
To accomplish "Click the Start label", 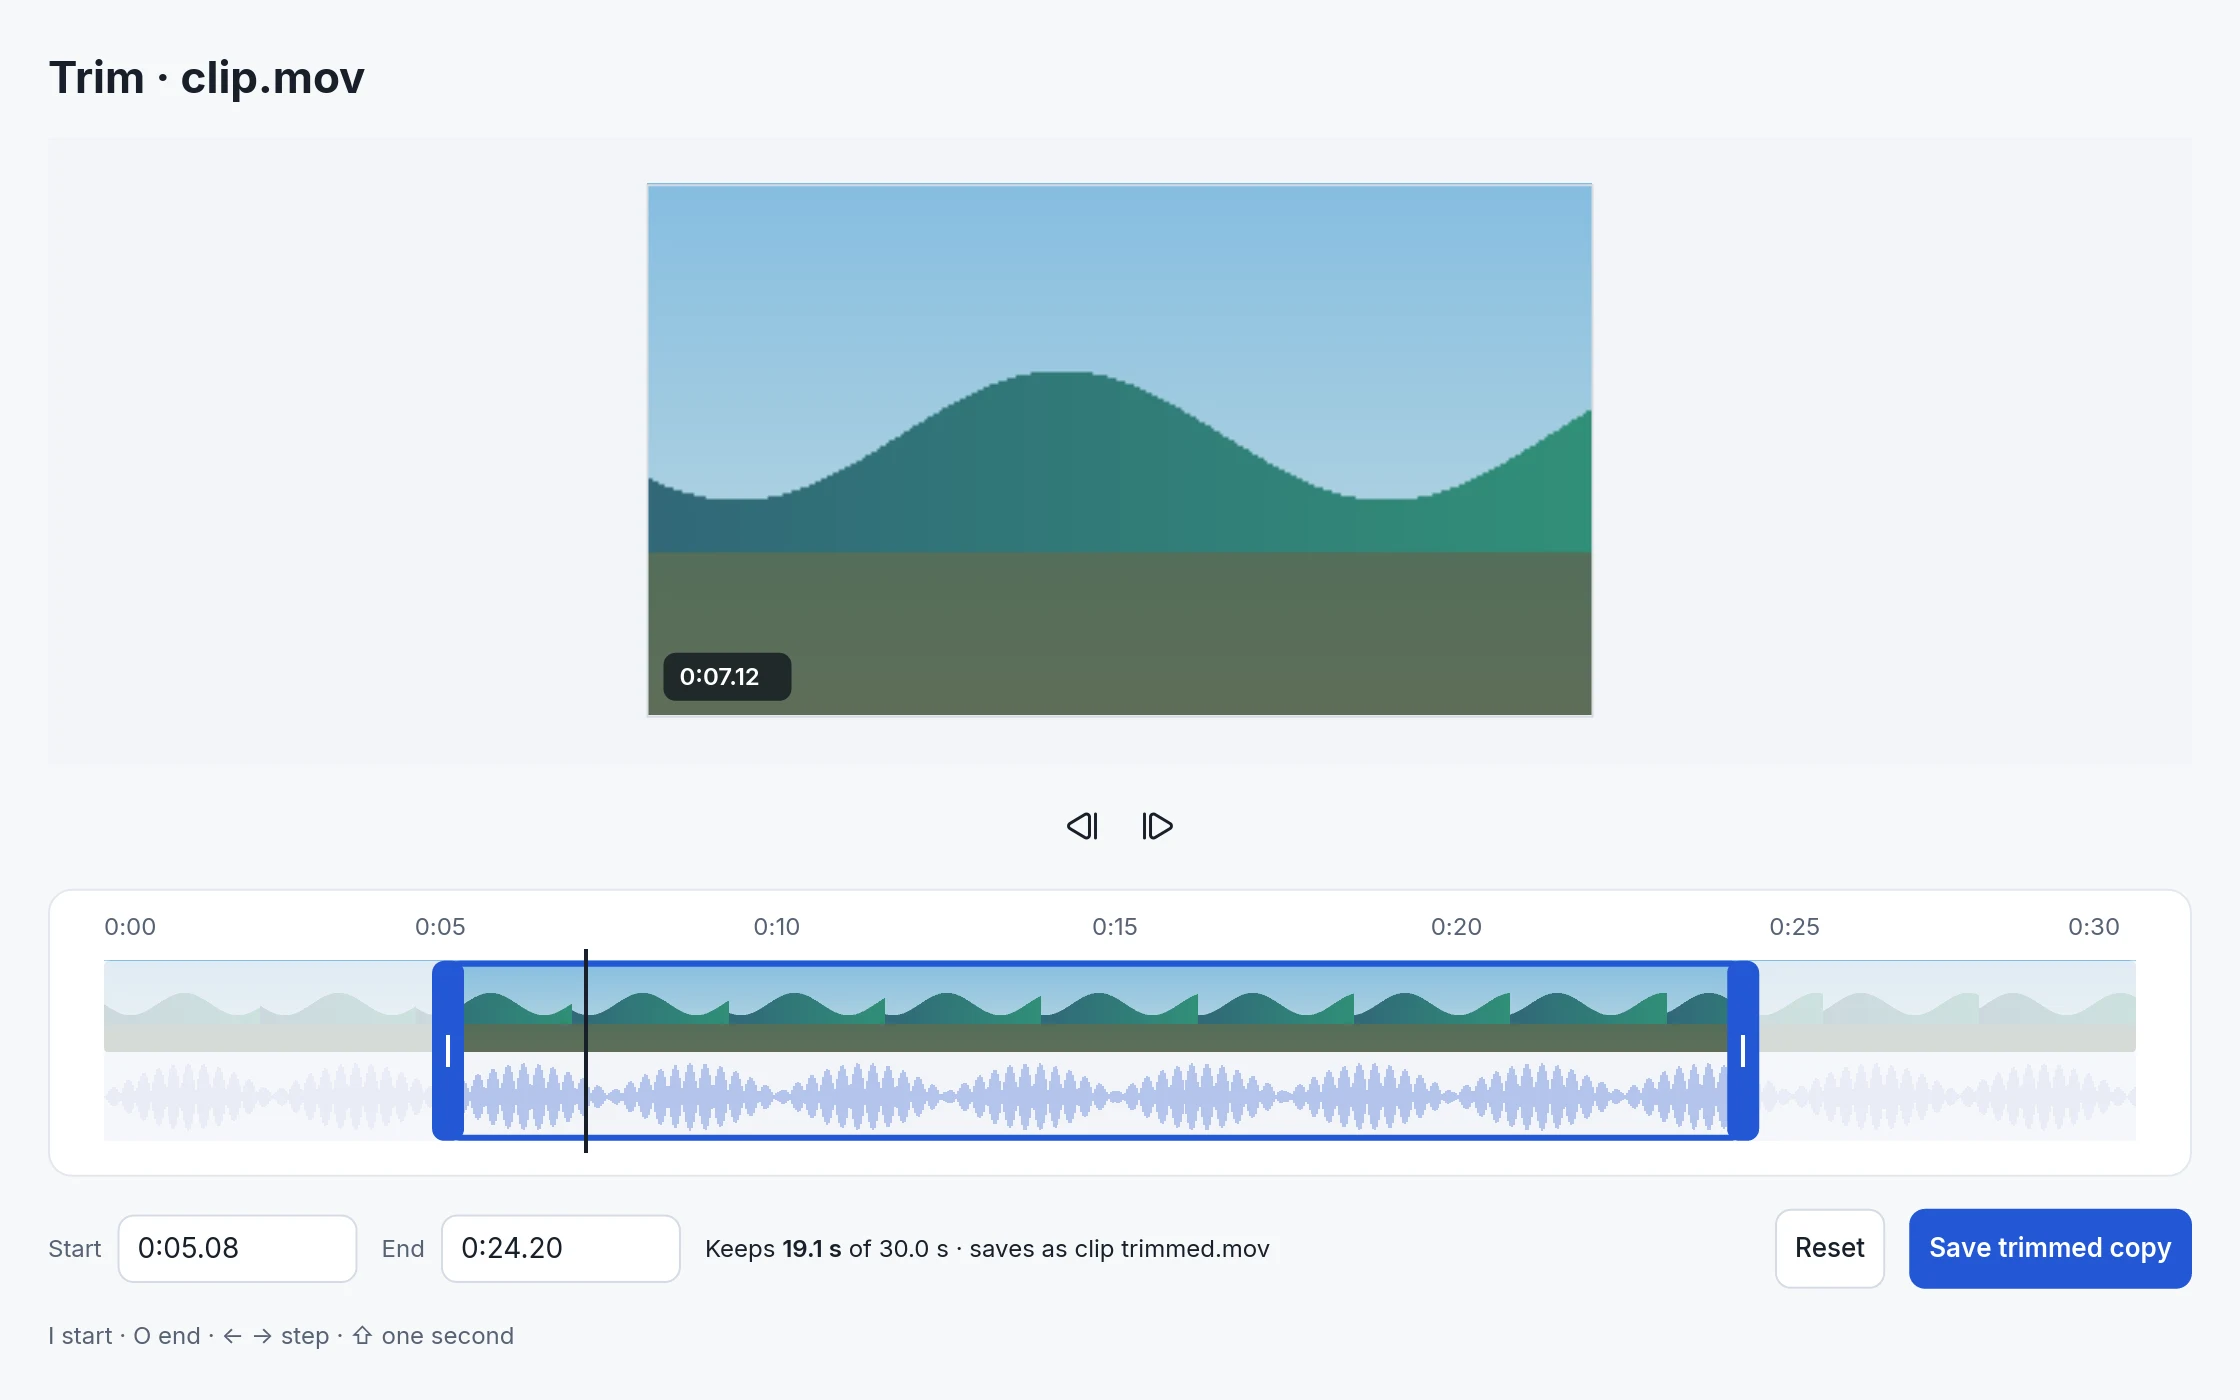I will tap(75, 1249).
